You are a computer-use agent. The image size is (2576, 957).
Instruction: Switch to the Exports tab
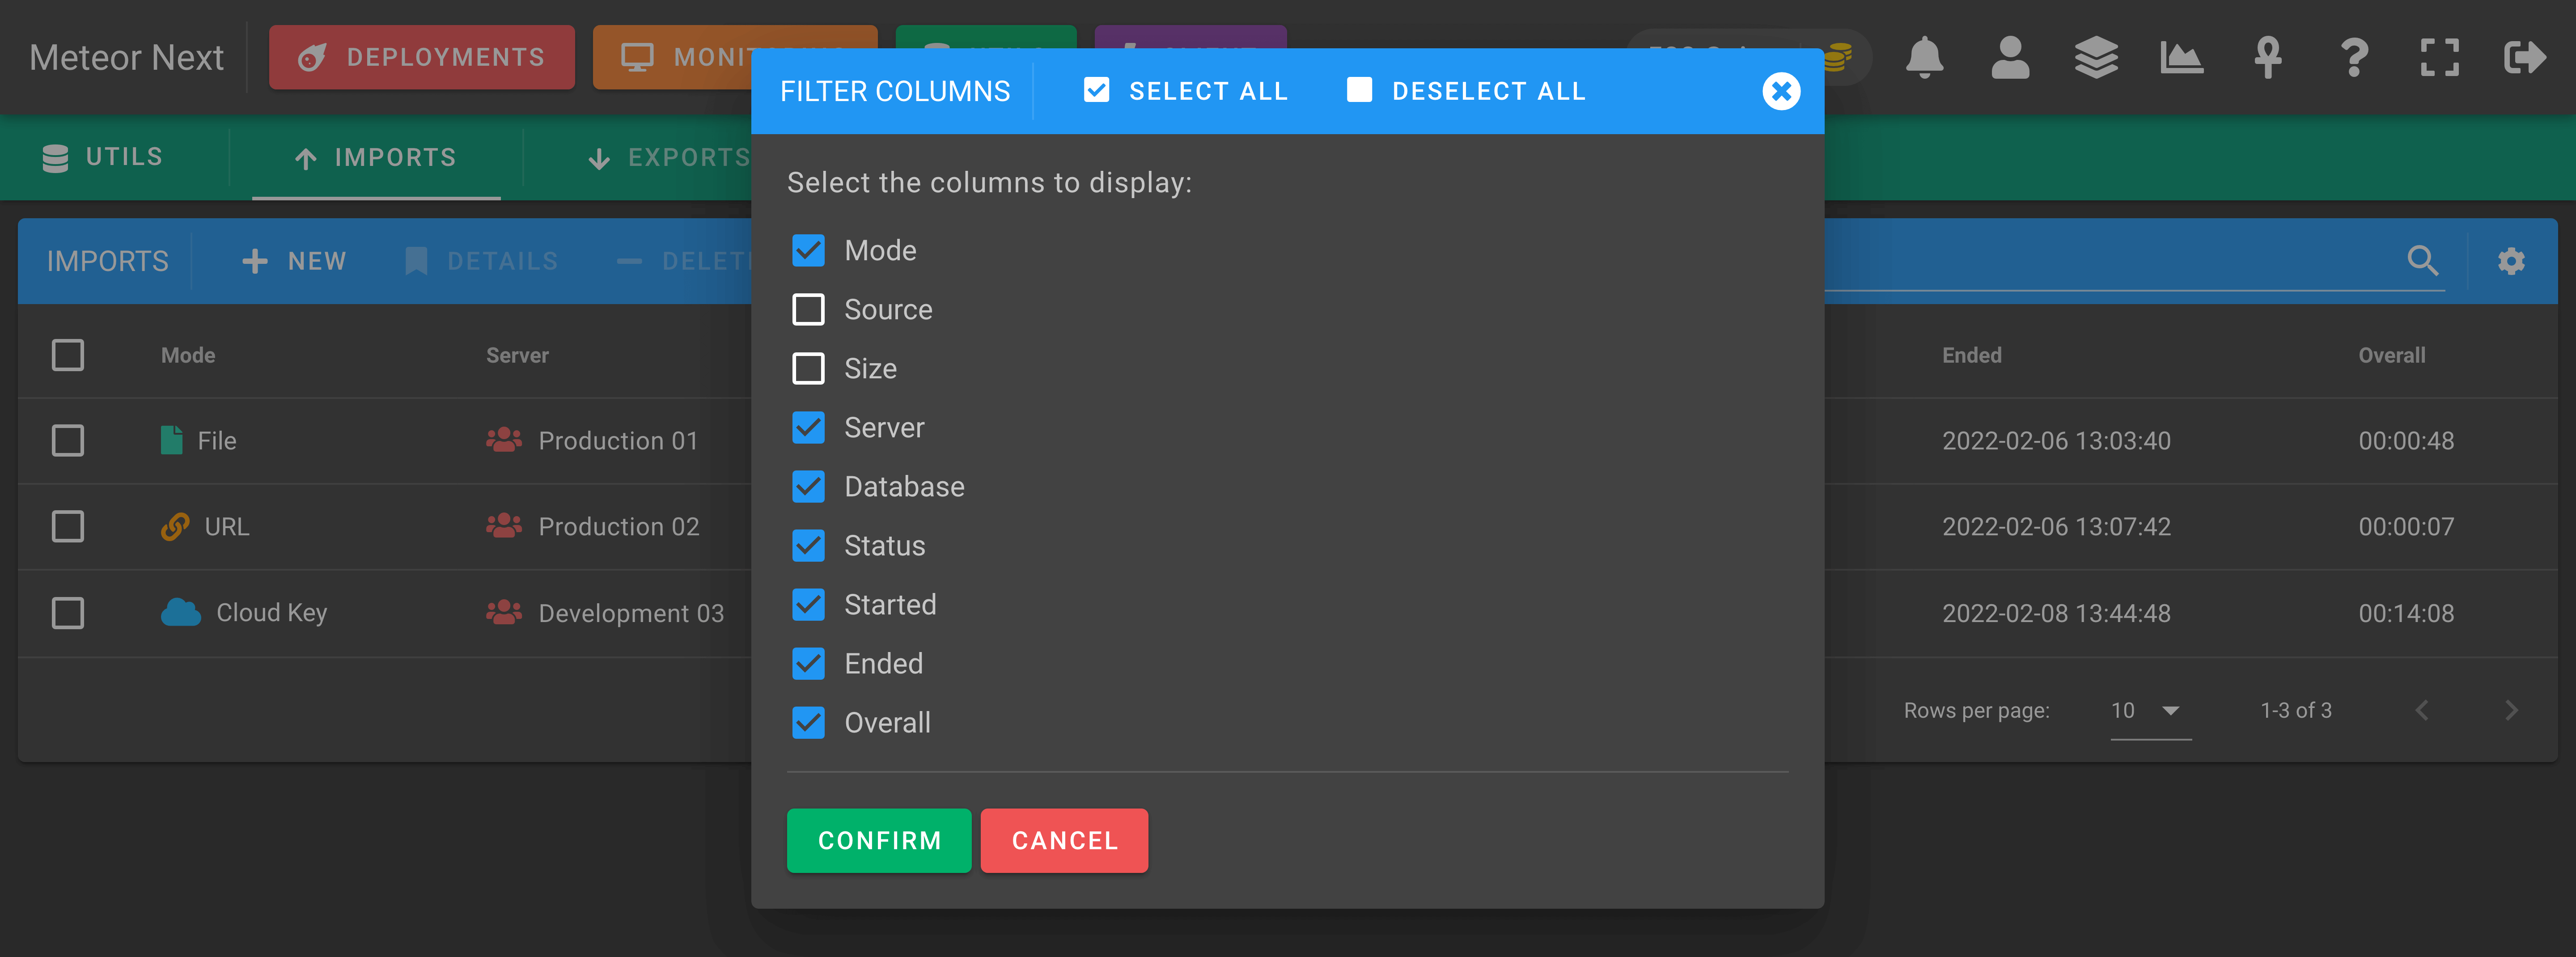(670, 158)
